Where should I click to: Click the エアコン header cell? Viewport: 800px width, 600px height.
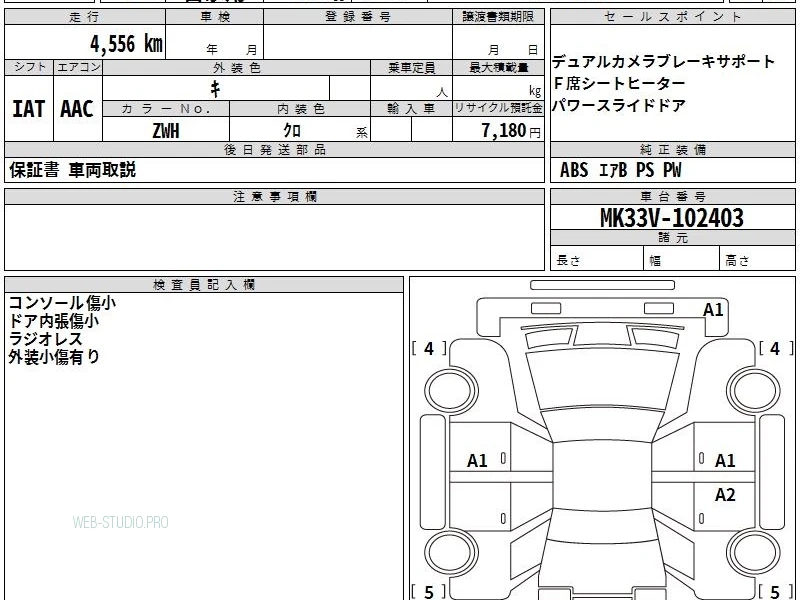(x=78, y=67)
